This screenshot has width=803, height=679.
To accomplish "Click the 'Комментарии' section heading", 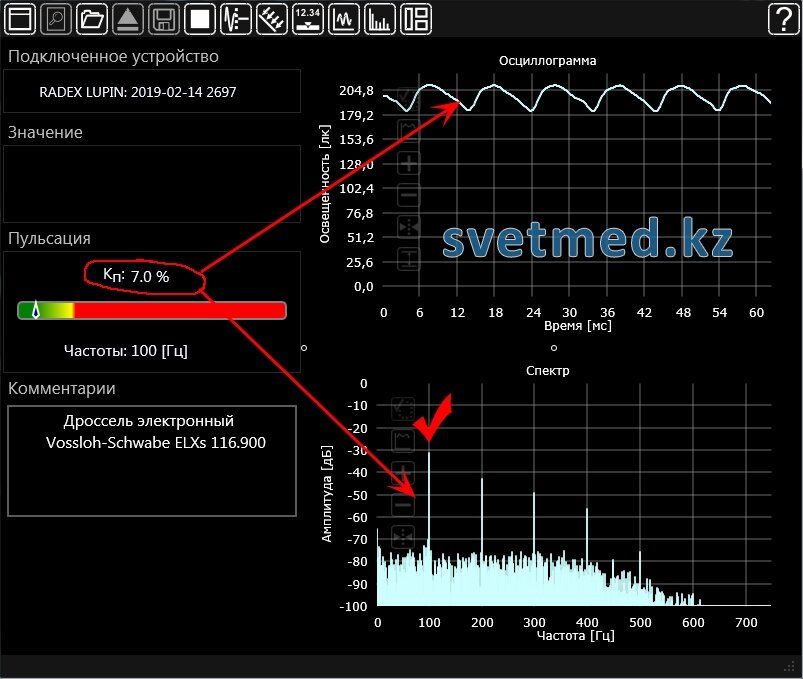I will [61, 389].
